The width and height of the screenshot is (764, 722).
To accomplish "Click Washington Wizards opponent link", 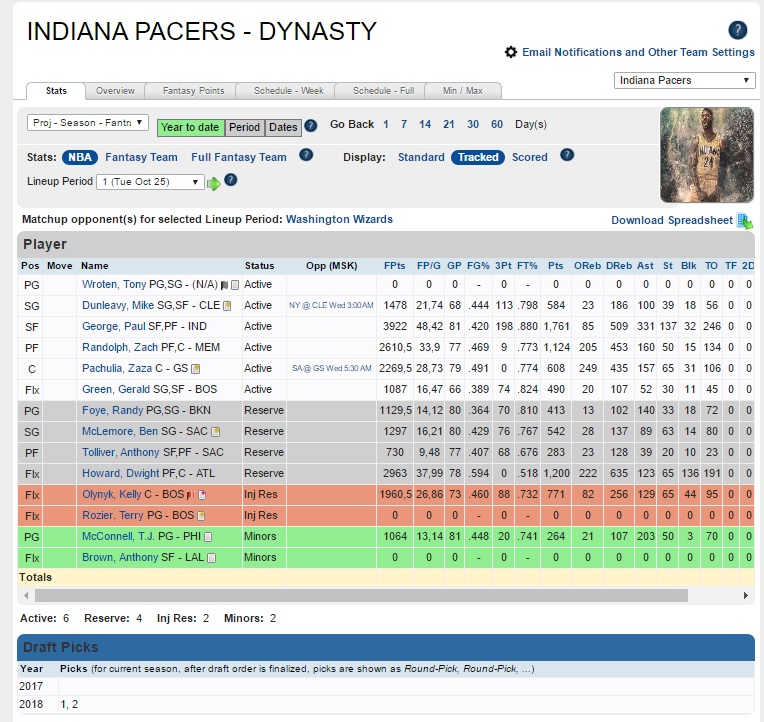I will pyautogui.click(x=339, y=219).
